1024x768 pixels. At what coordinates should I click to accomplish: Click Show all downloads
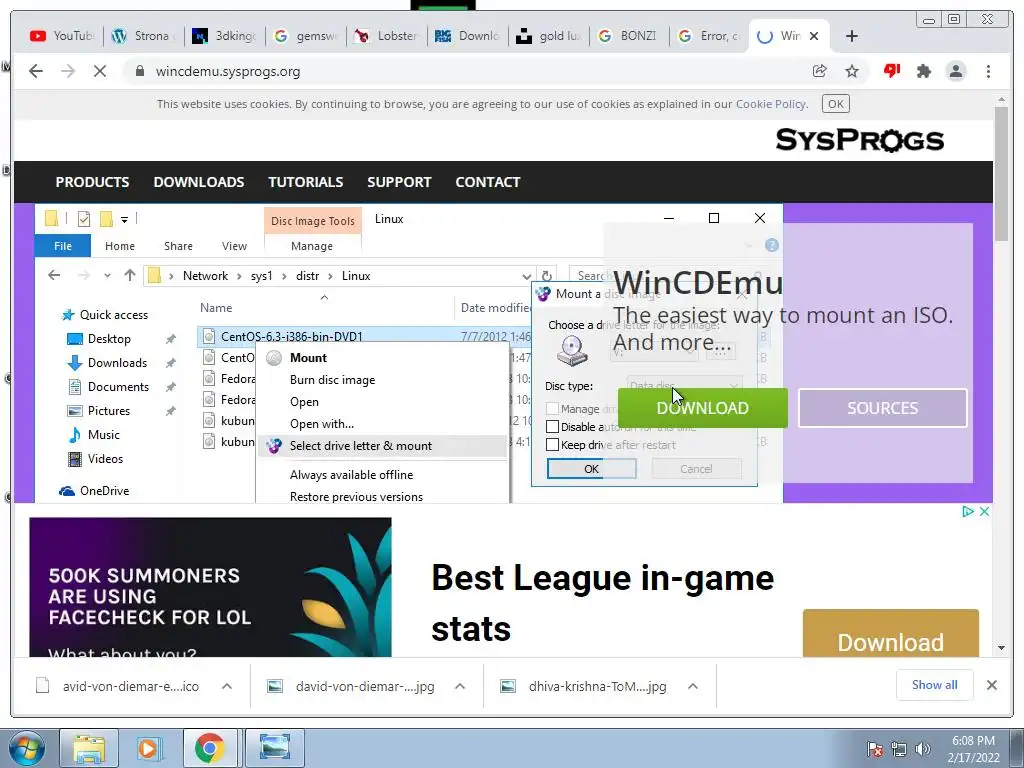(935, 685)
